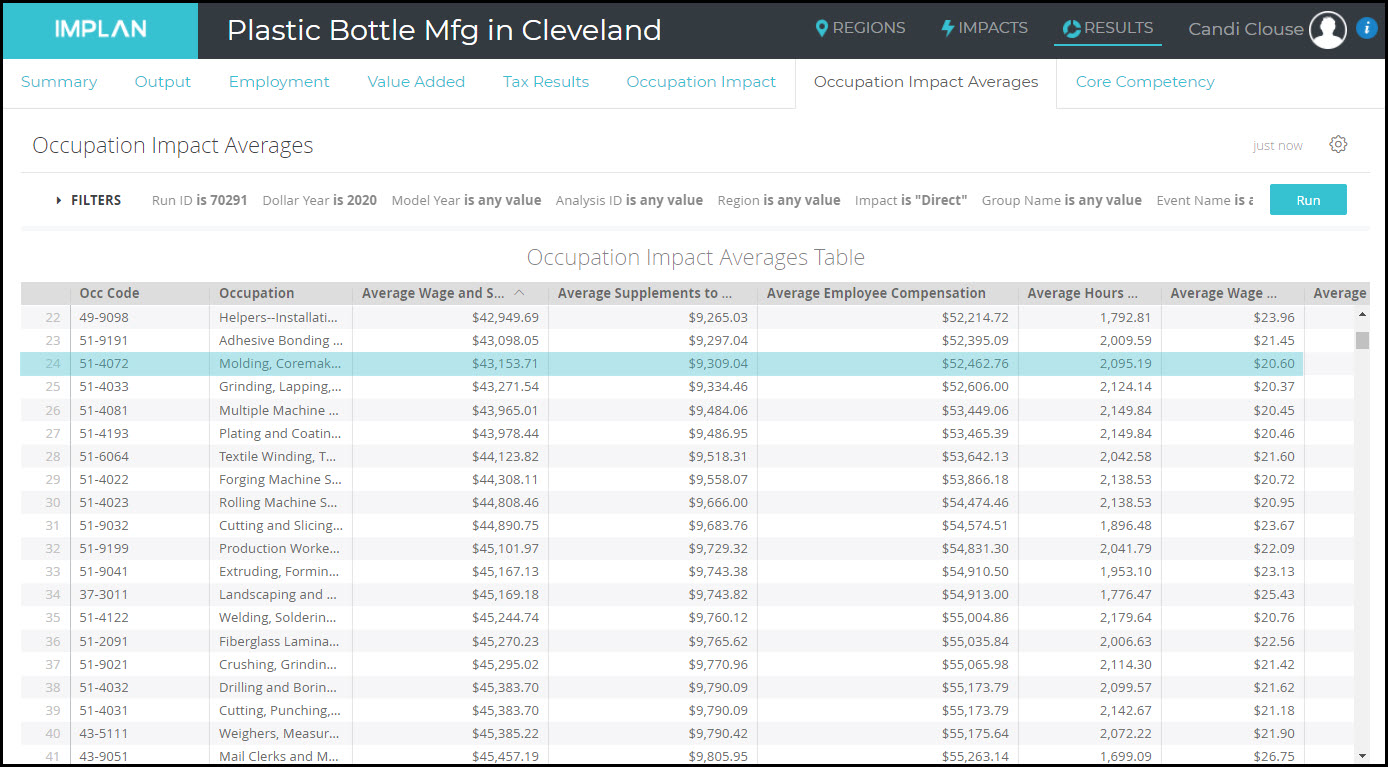Click occupation Weighers, Measur...
The image size is (1388, 767).
pyautogui.click(x=280, y=733)
